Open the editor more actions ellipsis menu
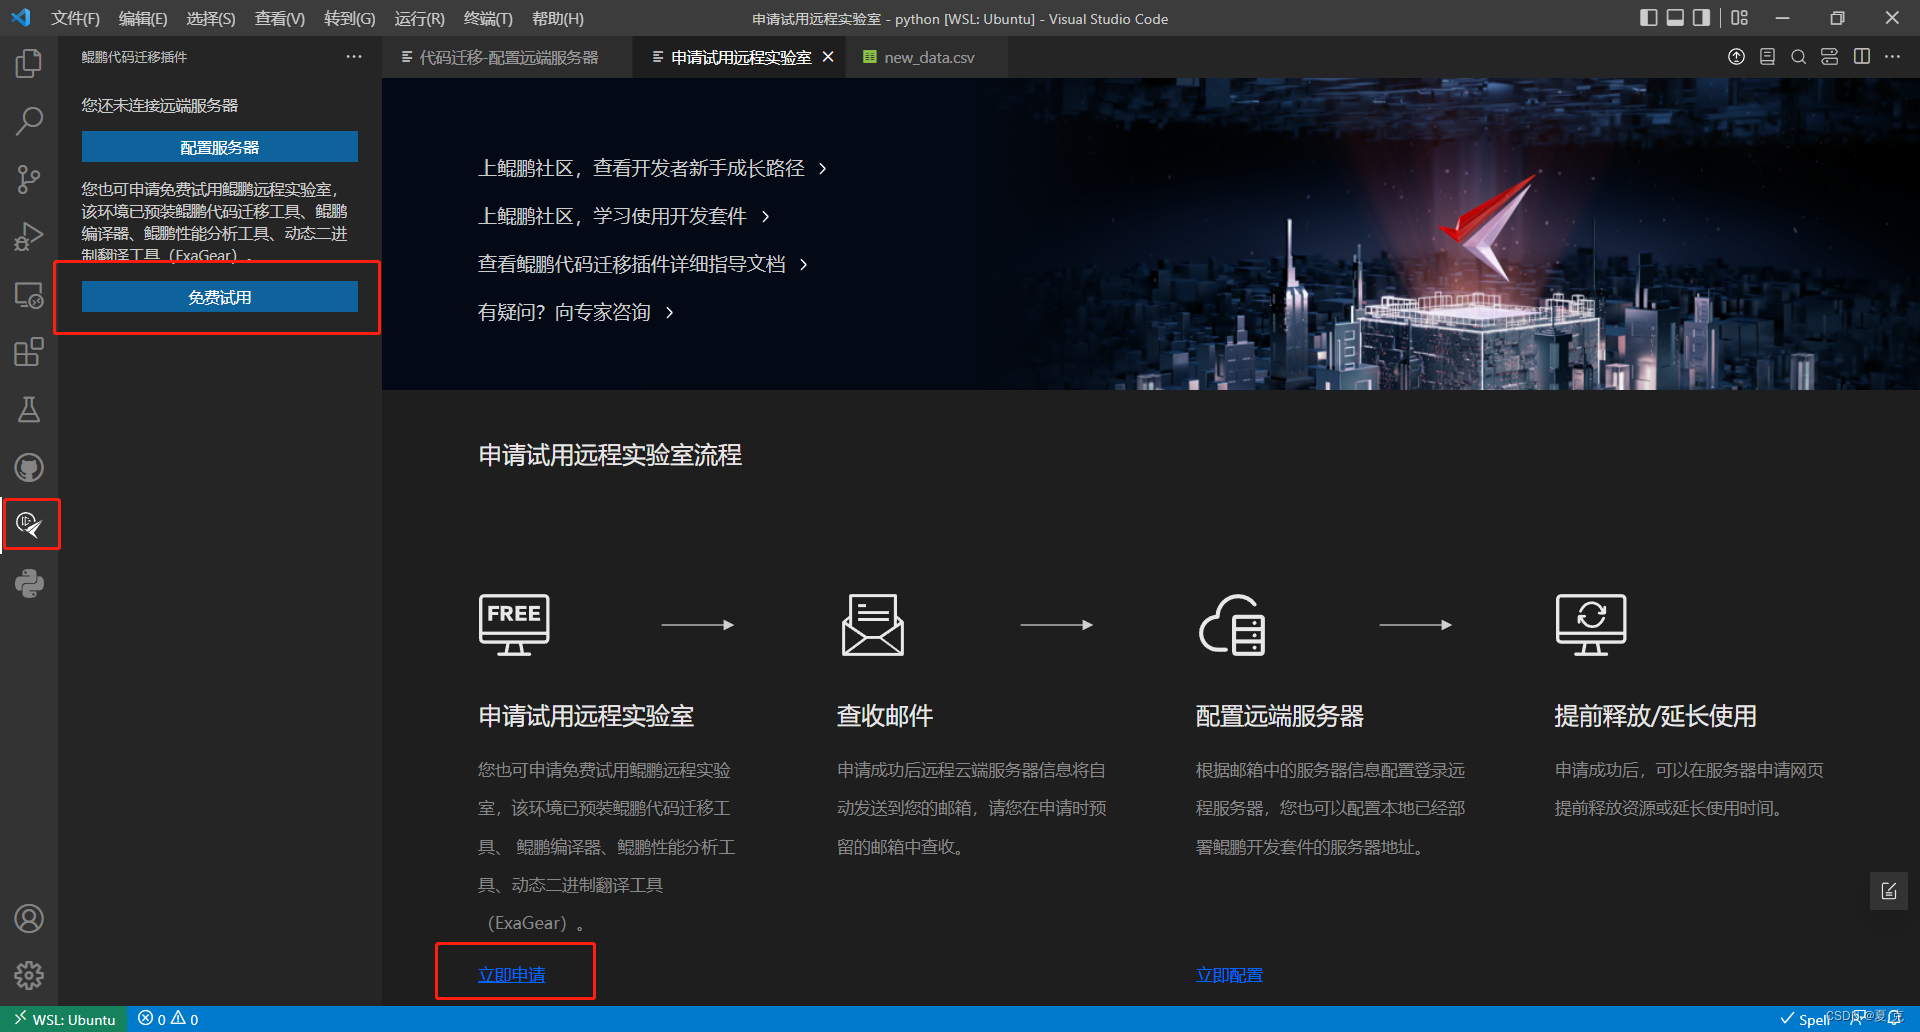Image resolution: width=1920 pixels, height=1032 pixels. pos(1893,57)
